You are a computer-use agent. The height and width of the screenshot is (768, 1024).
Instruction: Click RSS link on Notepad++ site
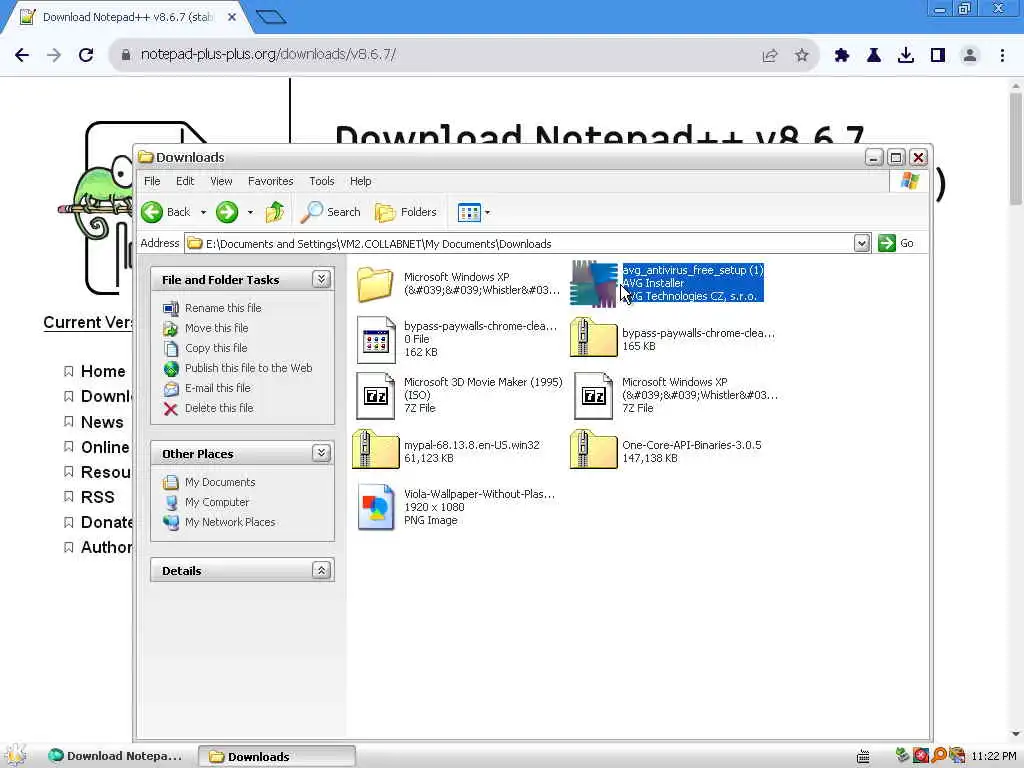pyautogui.click(x=97, y=497)
